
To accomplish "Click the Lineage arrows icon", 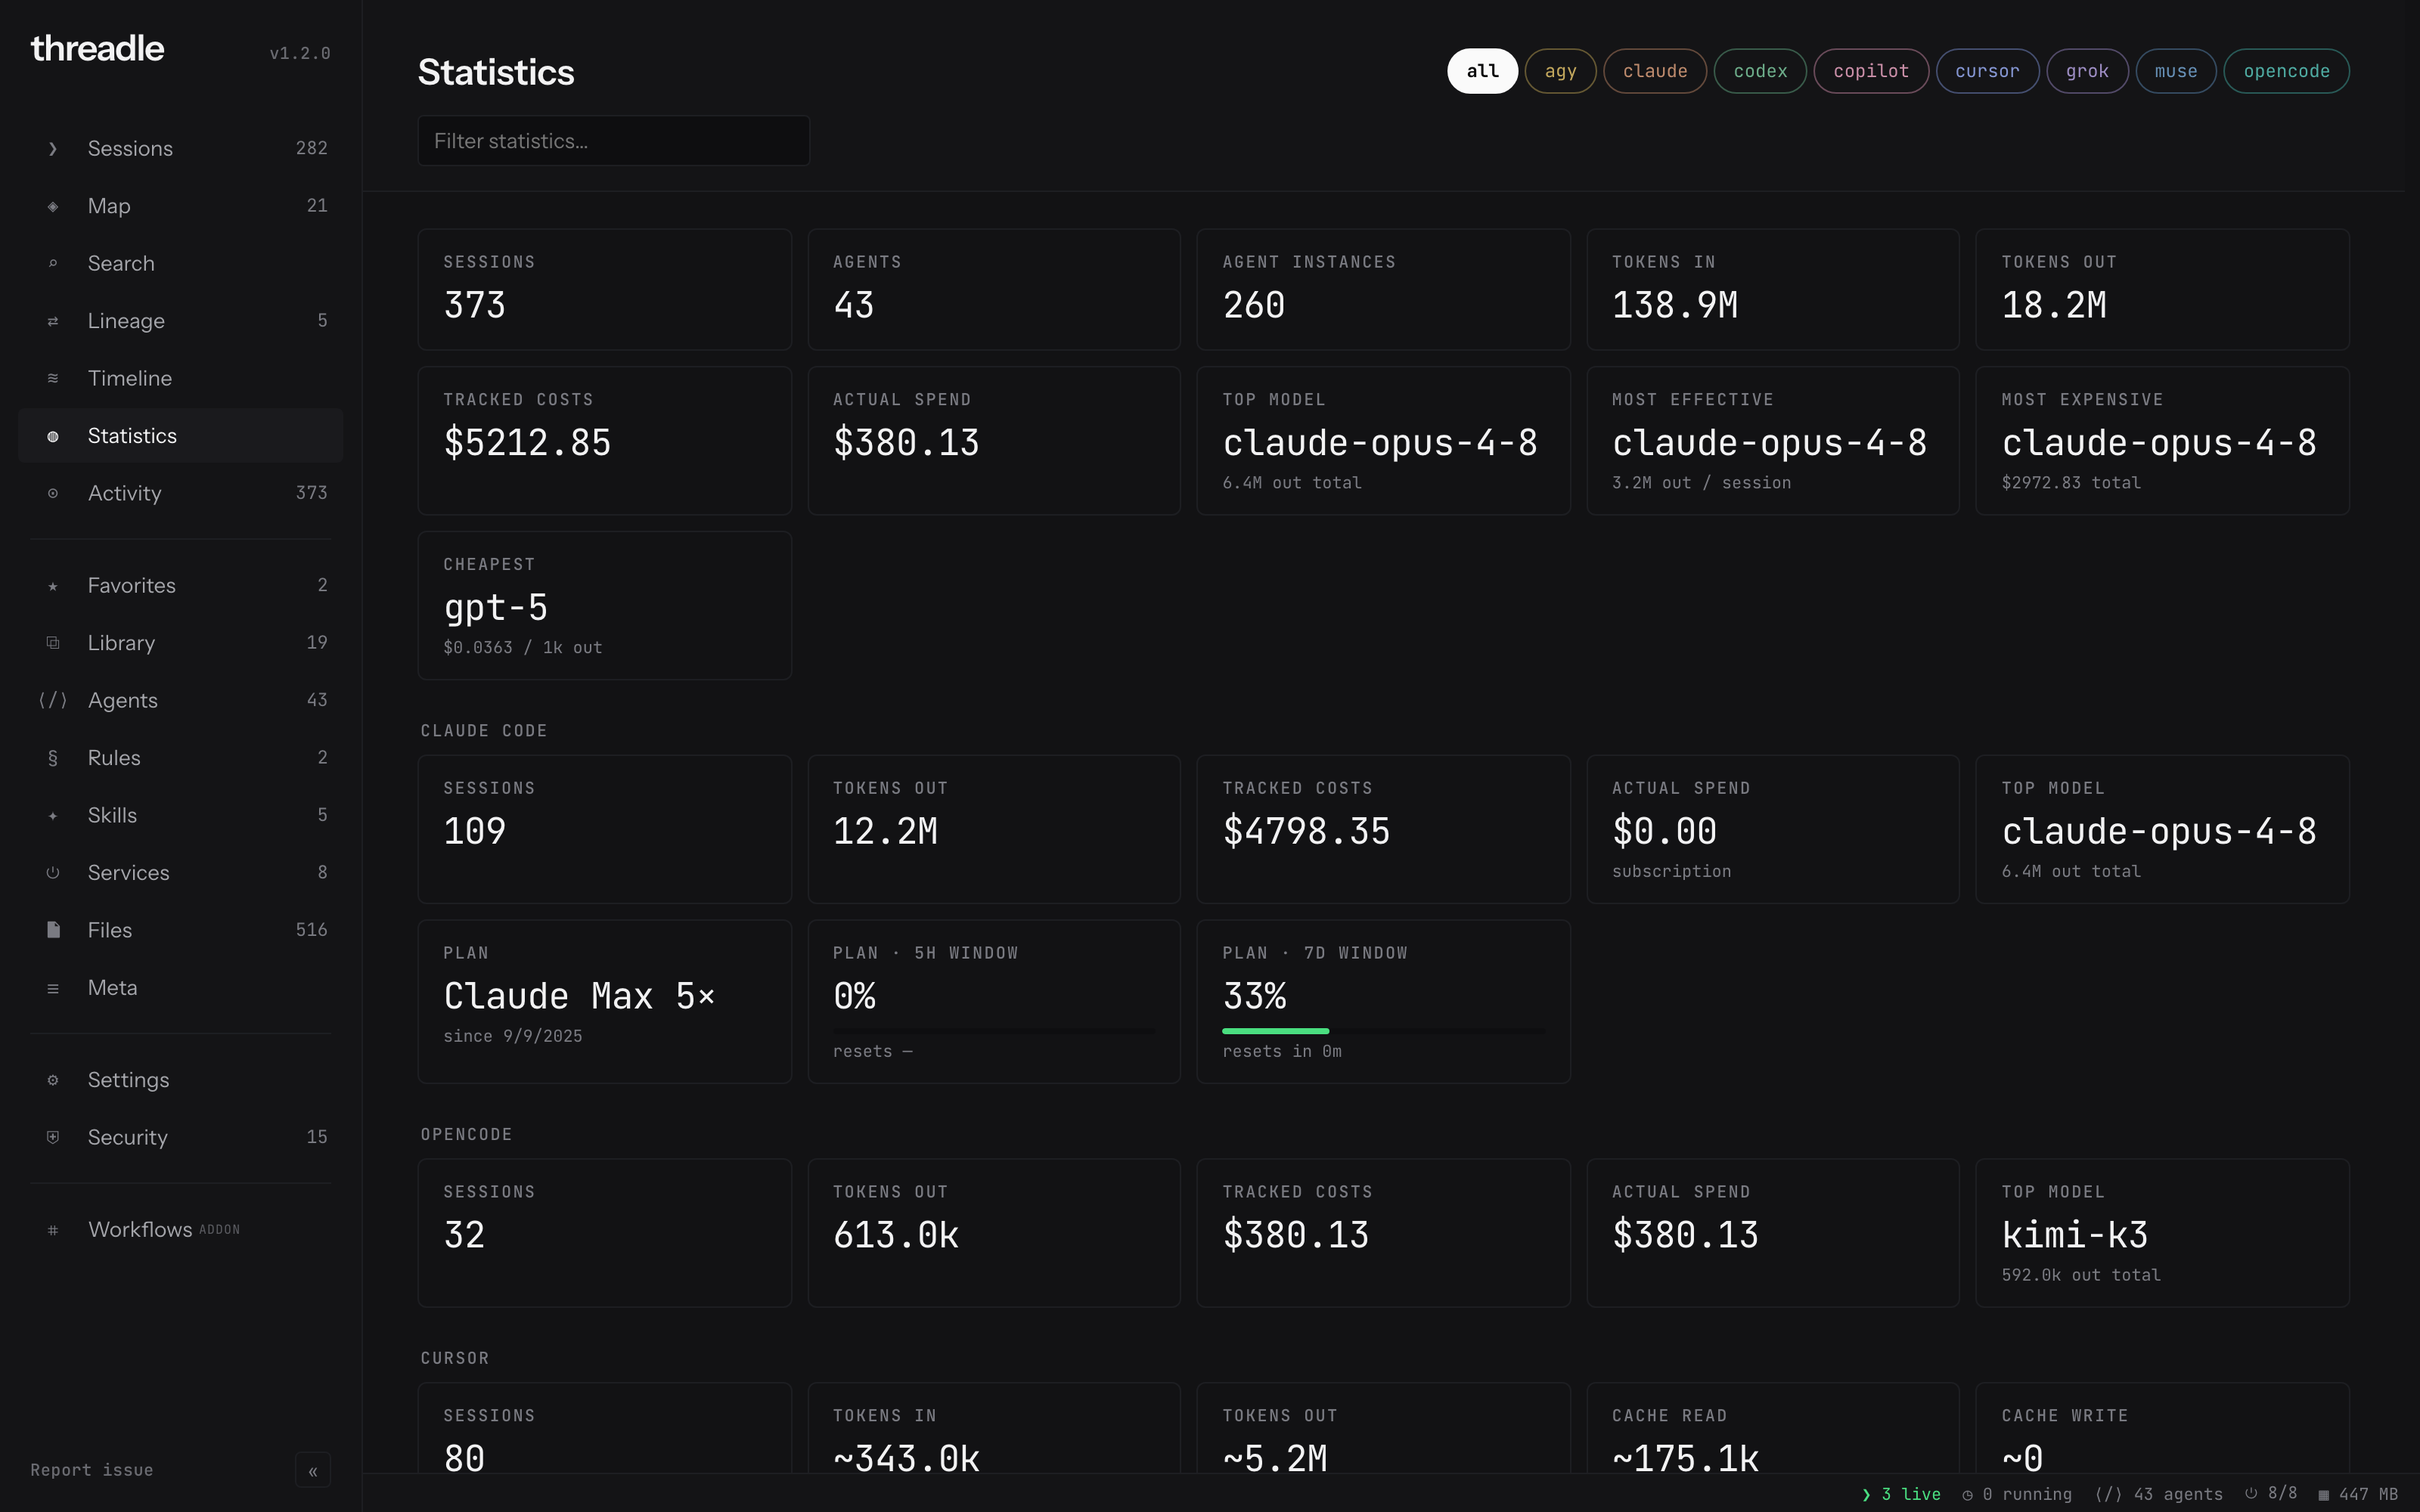I will click(53, 321).
